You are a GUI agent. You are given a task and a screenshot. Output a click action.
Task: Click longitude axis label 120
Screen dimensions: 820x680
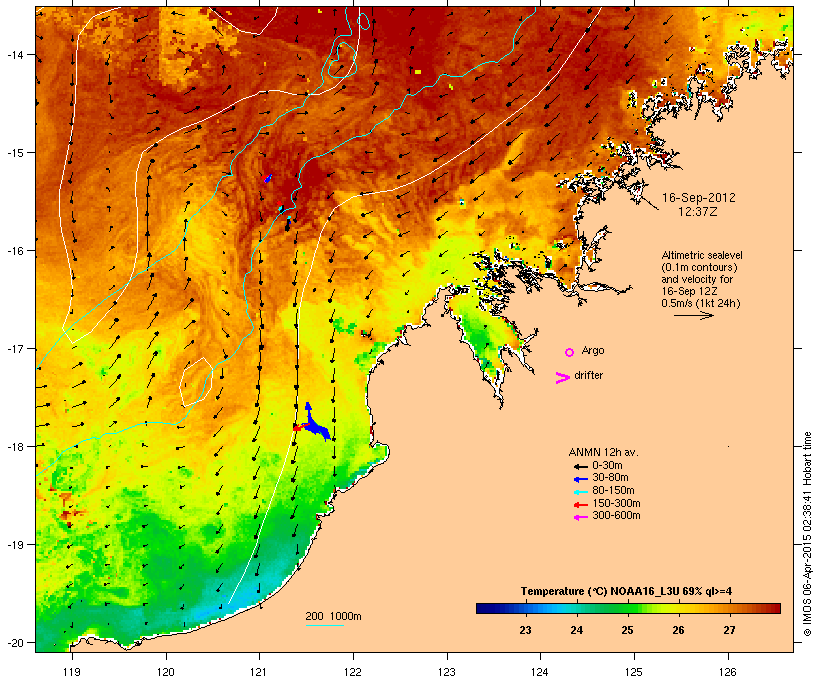pos(166,672)
